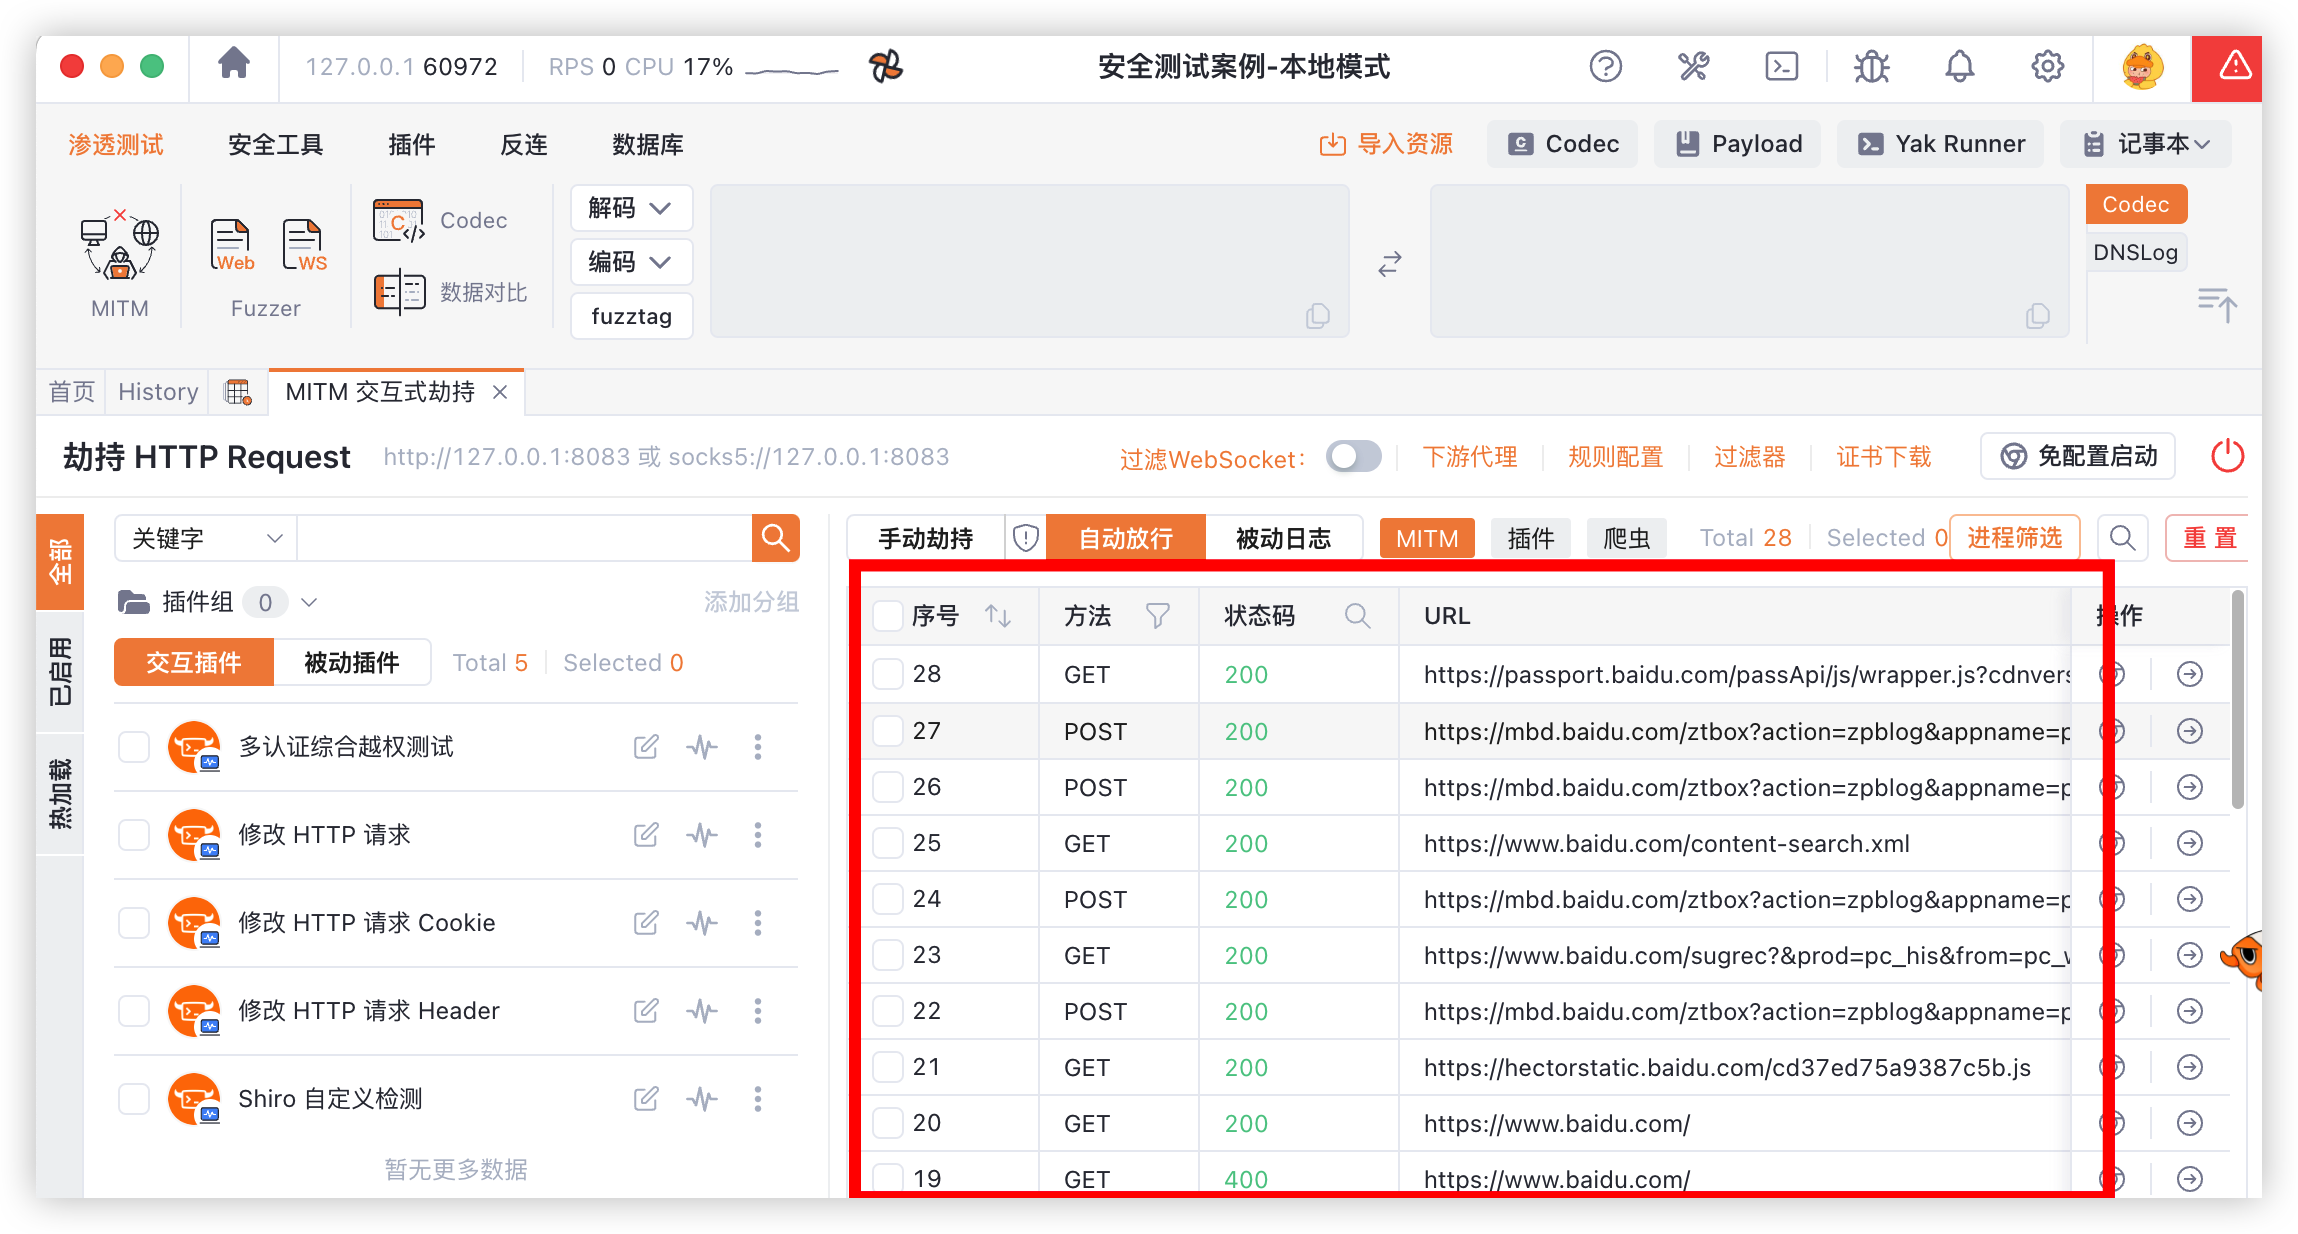Open the Web Fuzzer icon
Viewport: 2298px width, 1234px height.
(232, 246)
